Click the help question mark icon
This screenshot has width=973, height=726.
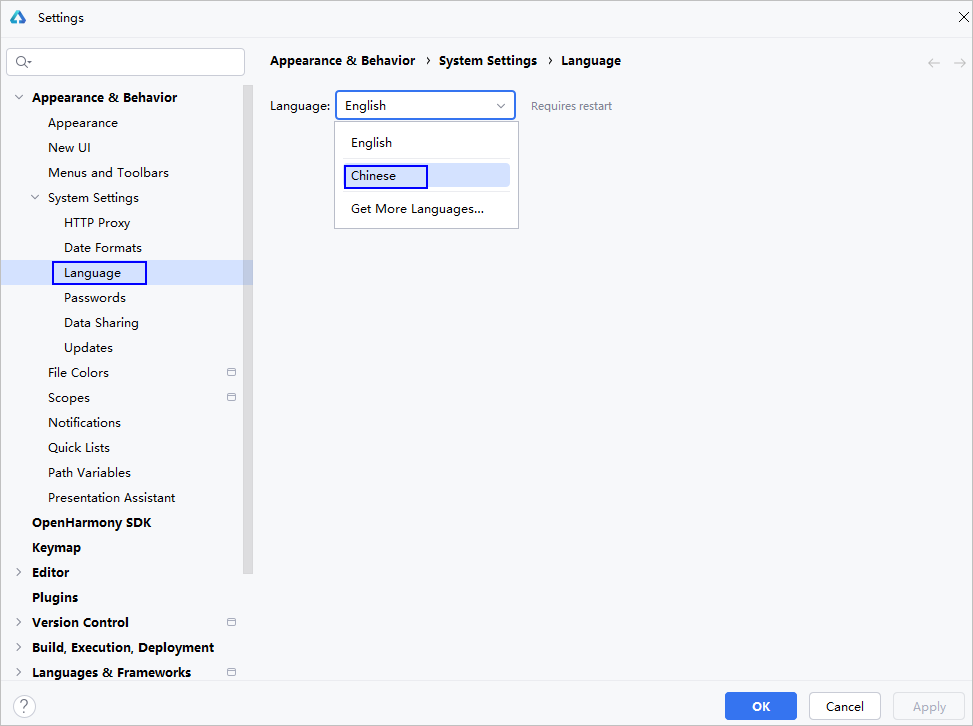24,706
